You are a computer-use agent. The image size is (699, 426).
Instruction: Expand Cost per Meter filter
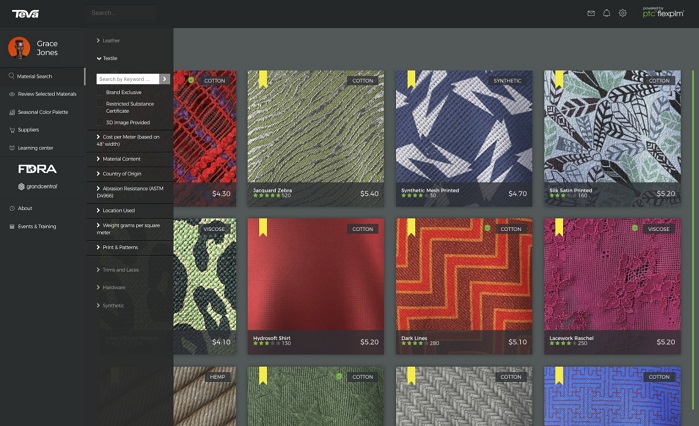click(98, 137)
